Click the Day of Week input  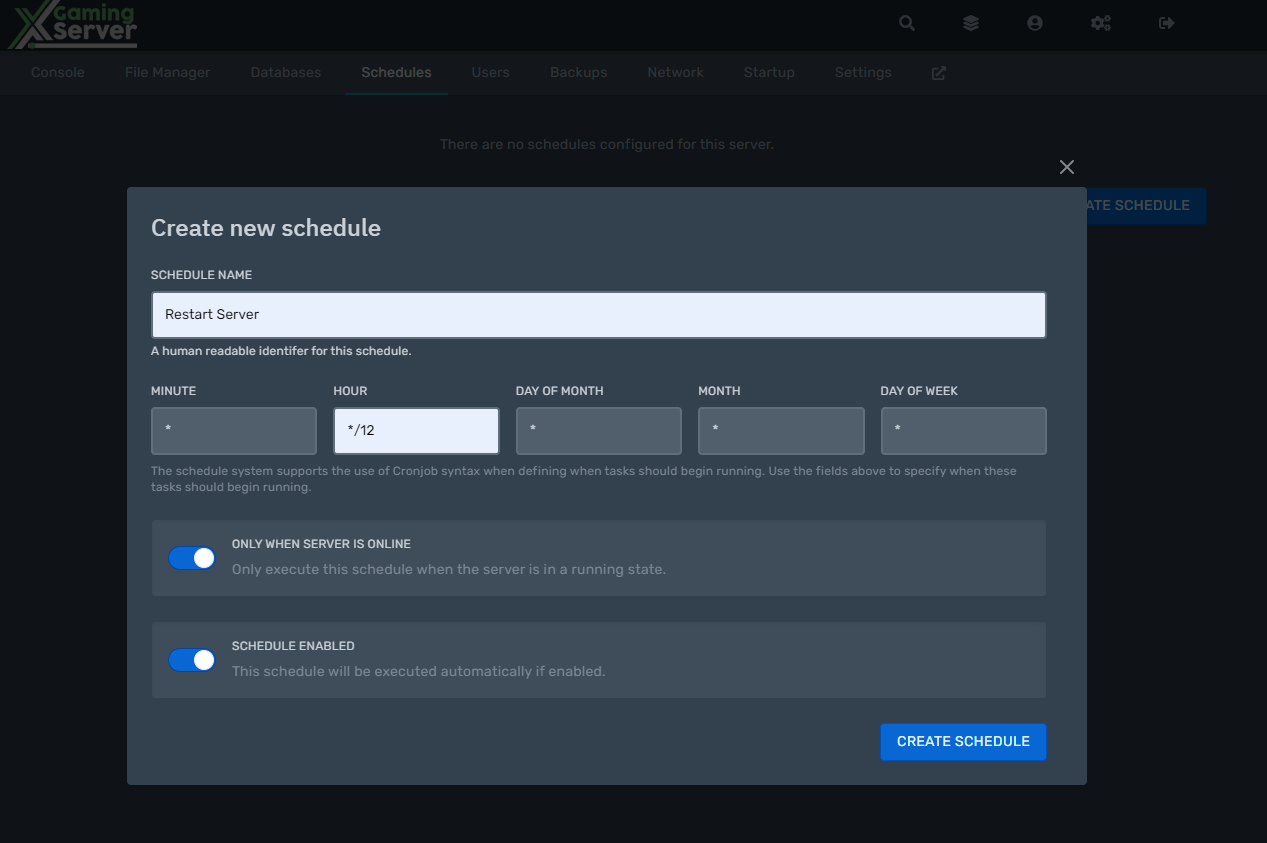coord(963,431)
